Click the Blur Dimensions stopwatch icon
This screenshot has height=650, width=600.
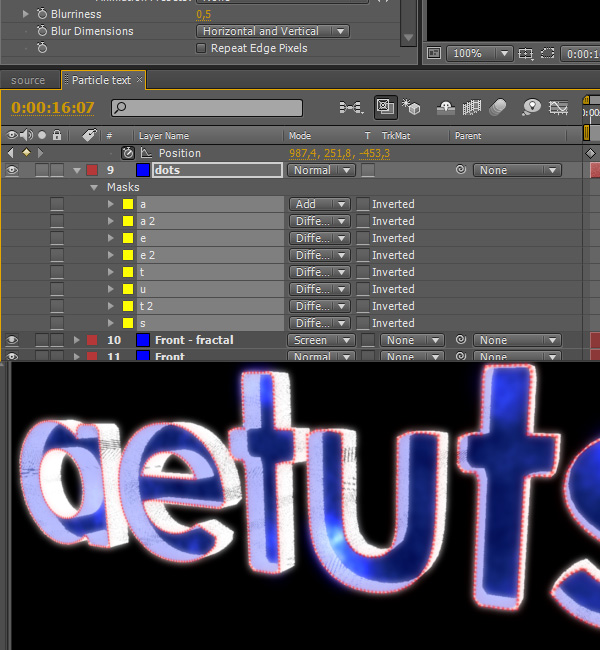click(x=42, y=31)
